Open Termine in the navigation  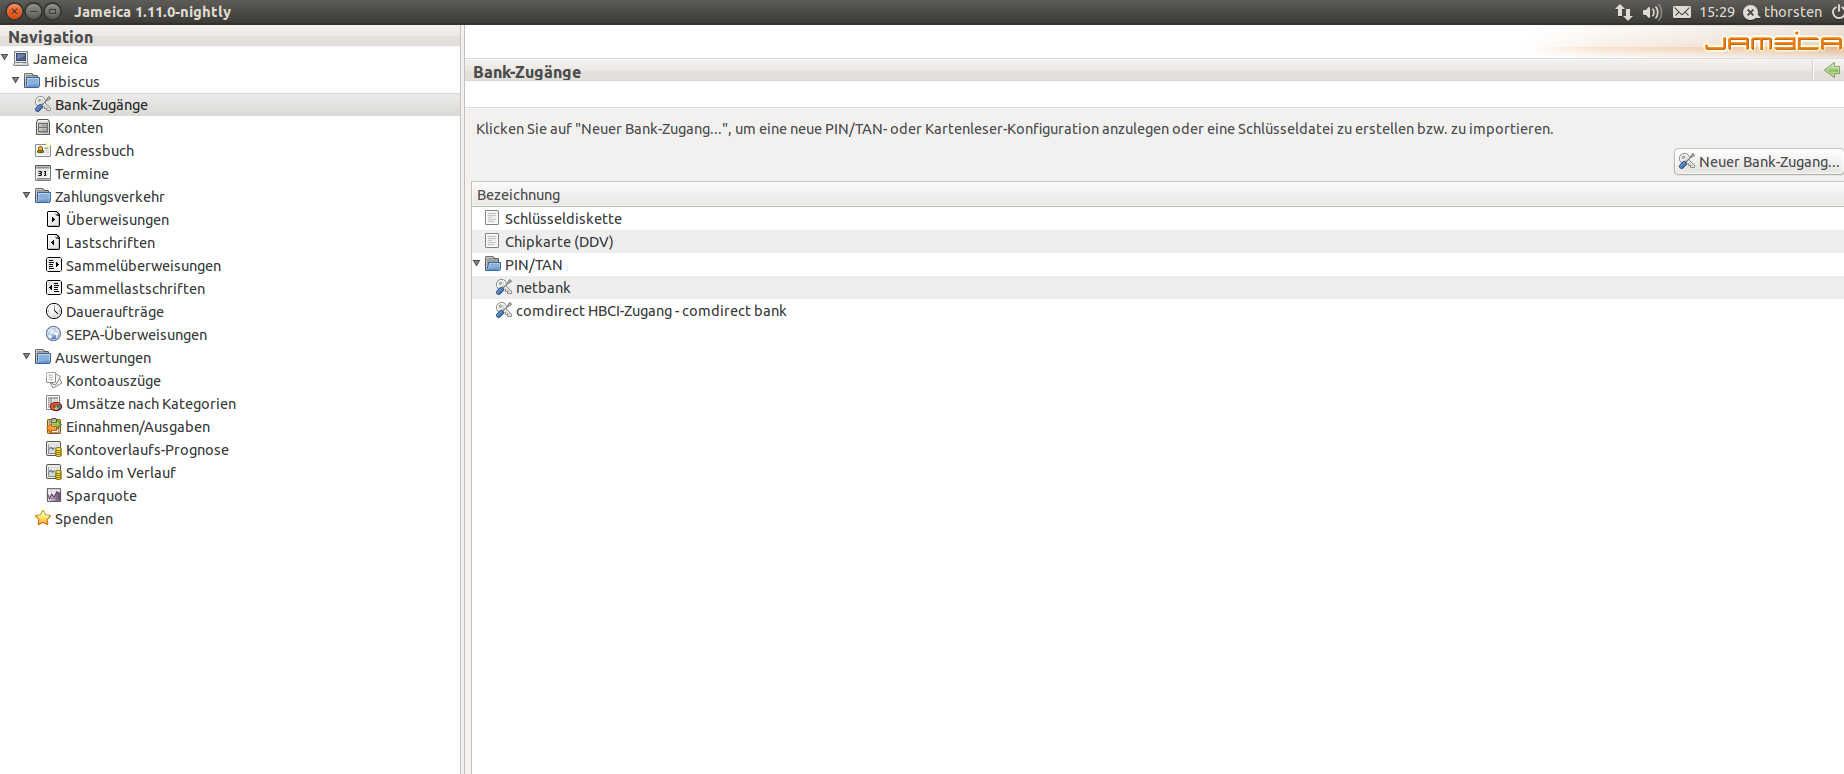[x=82, y=173]
